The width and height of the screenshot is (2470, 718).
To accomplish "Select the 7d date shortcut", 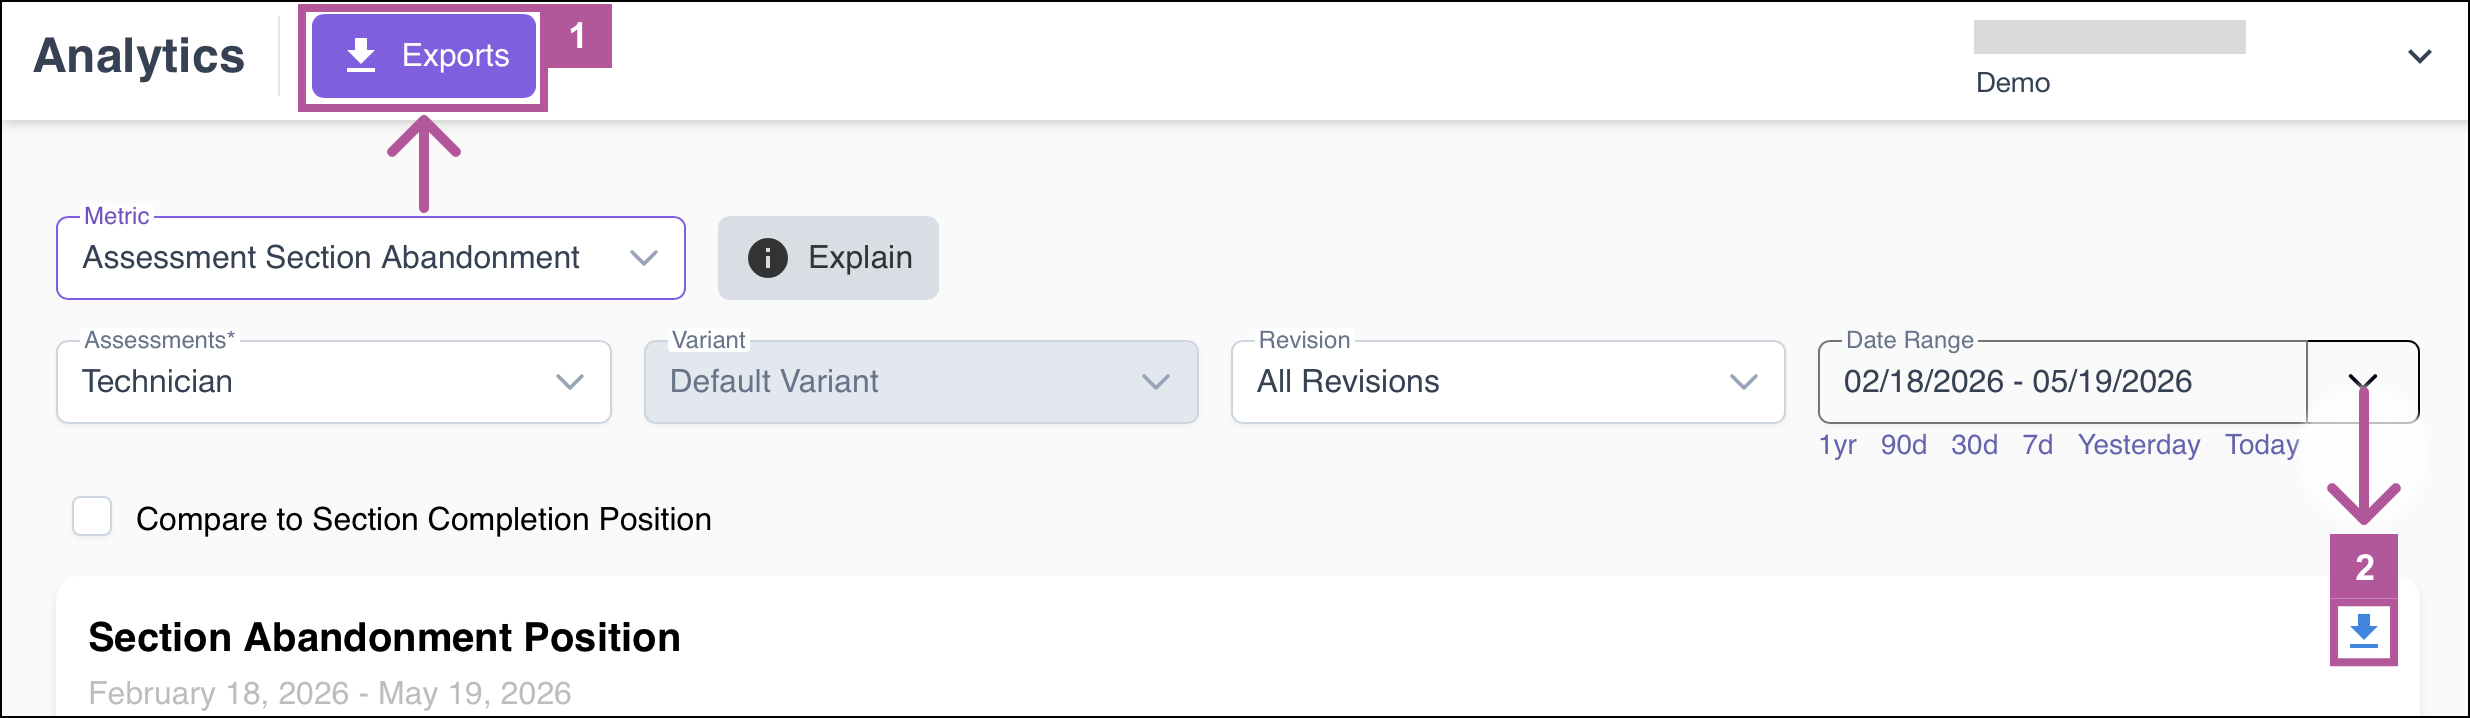I will 2038,445.
